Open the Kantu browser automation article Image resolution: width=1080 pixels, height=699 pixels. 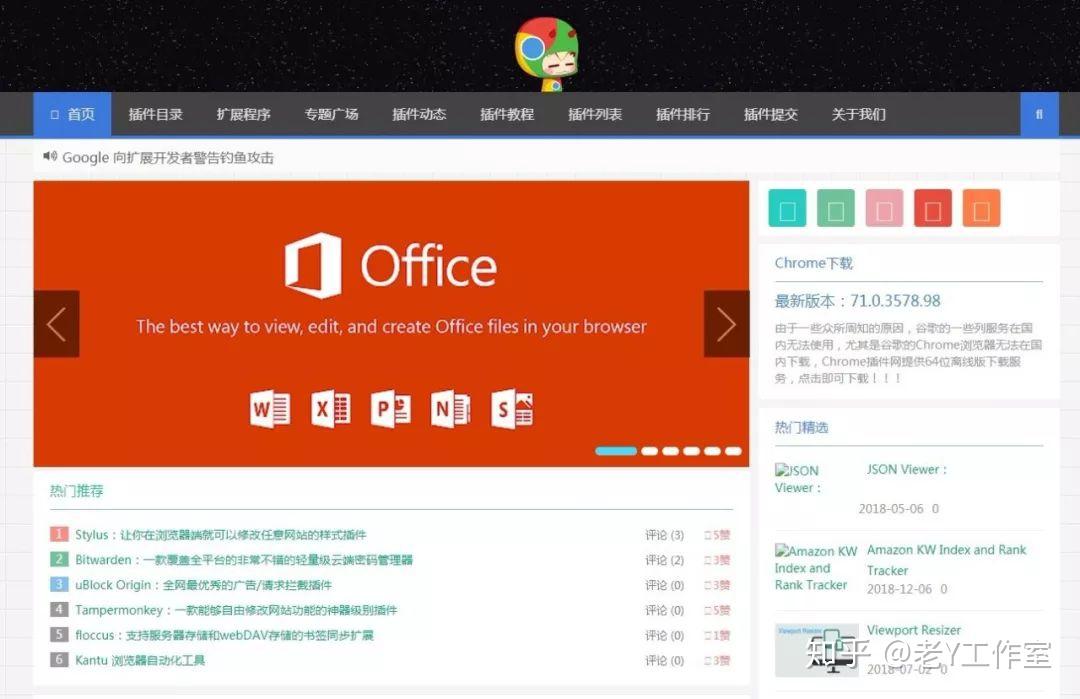click(x=140, y=660)
